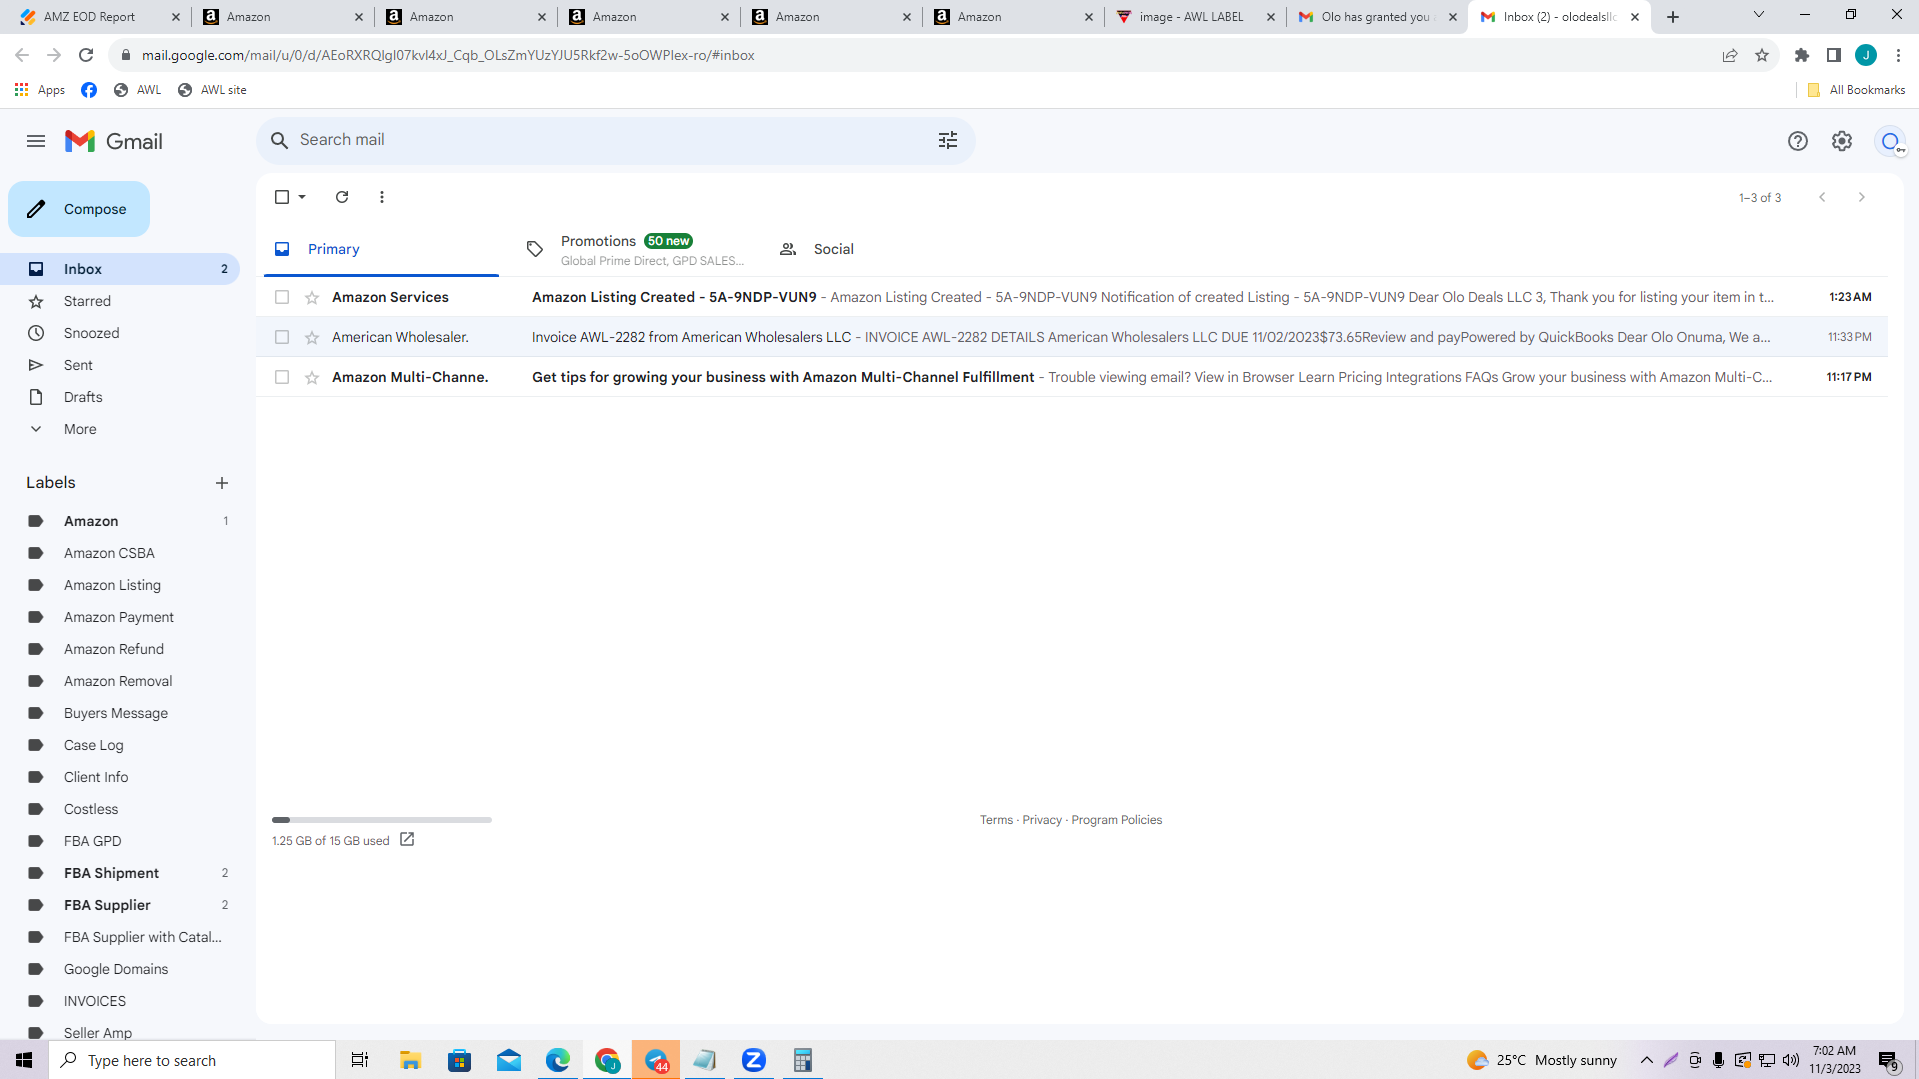Click the Gmail logo
This screenshot has width=1919, height=1079.
114,141
